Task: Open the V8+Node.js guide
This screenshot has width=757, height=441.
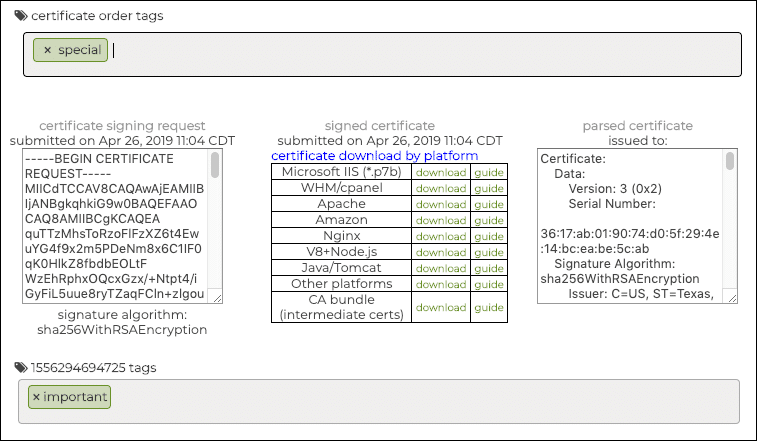Action: (x=489, y=252)
